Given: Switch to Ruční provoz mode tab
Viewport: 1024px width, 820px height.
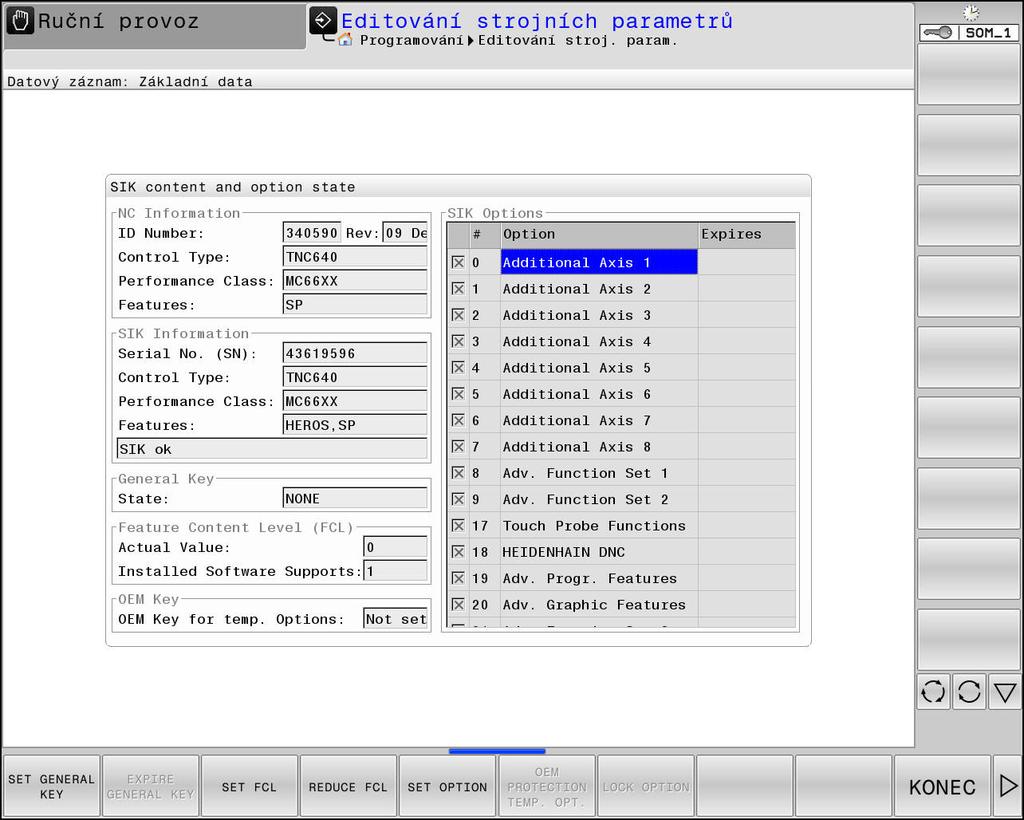Looking at the screenshot, I should click(x=155, y=26).
